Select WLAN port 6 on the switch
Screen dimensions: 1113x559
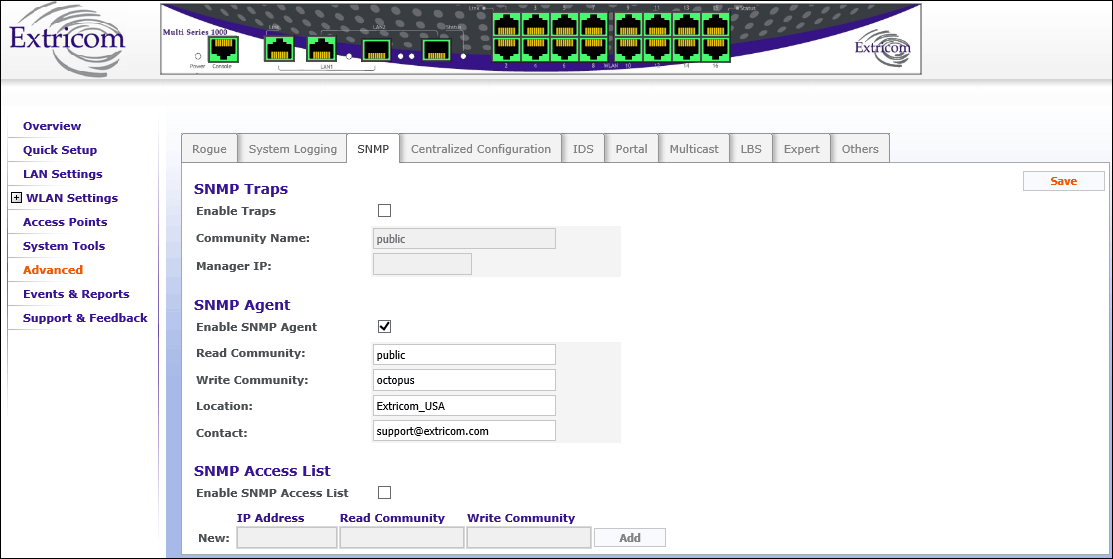564,49
